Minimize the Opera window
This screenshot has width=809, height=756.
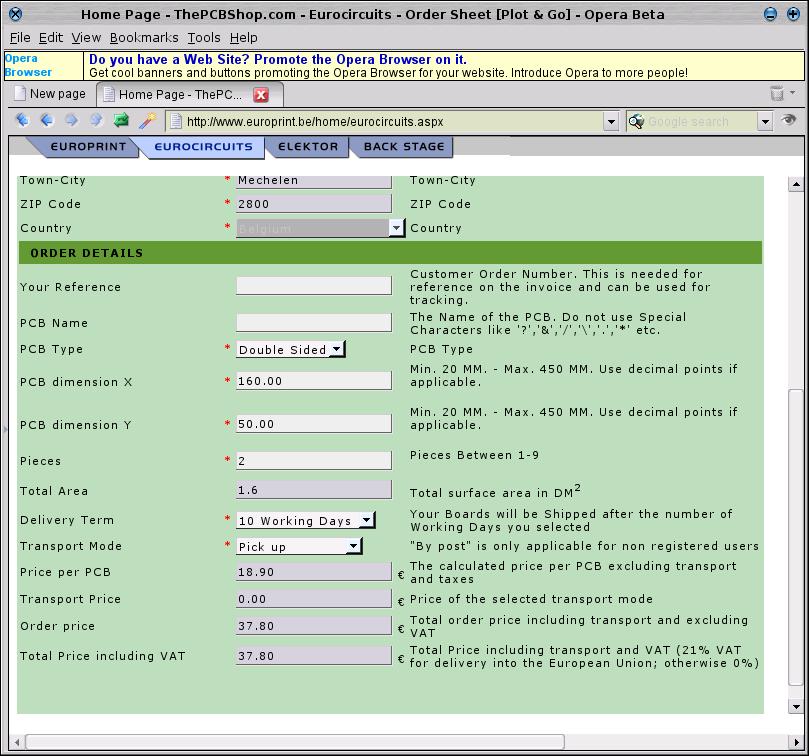point(770,14)
